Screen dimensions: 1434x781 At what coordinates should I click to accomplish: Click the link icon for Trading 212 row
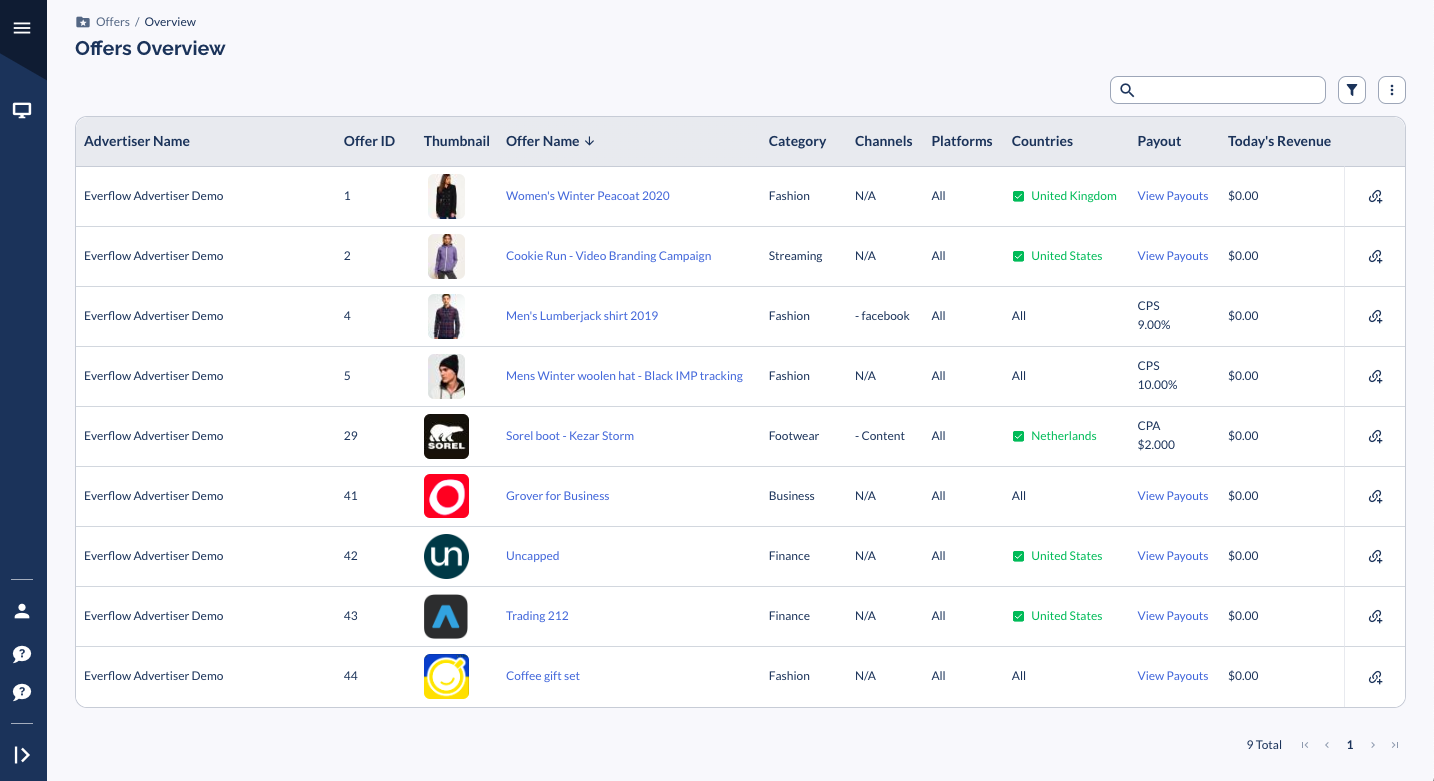pos(1375,616)
